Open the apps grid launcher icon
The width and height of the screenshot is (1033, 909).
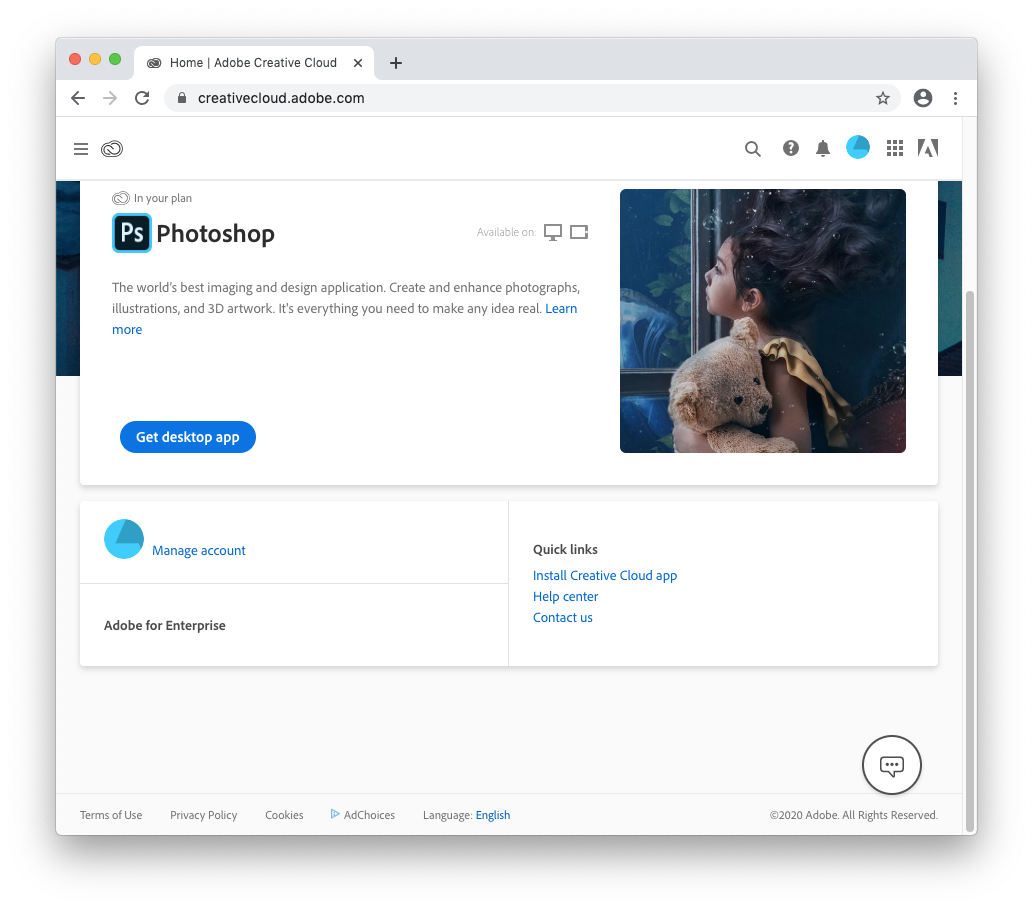click(x=895, y=148)
